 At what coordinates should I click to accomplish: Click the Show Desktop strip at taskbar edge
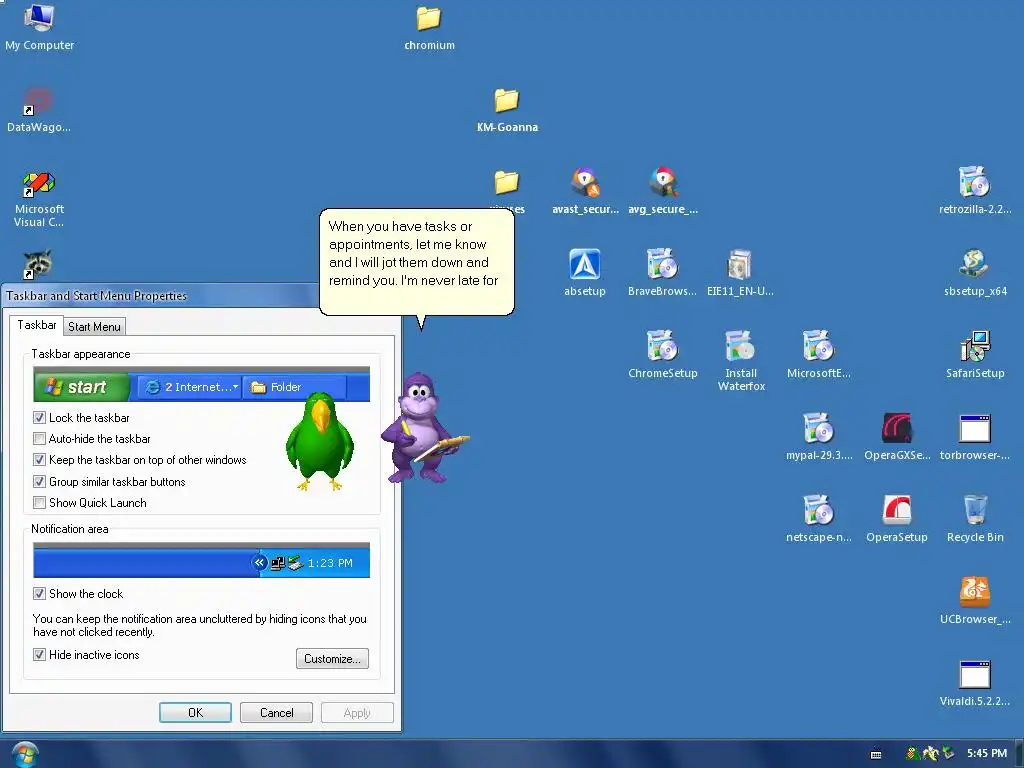click(x=1019, y=754)
